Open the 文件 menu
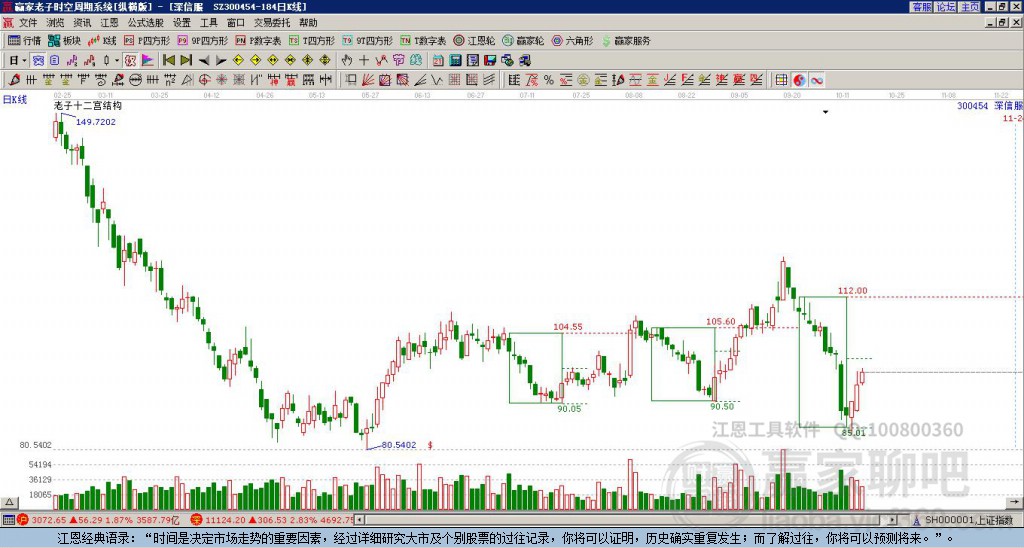The image size is (1024, 548). click(x=28, y=23)
